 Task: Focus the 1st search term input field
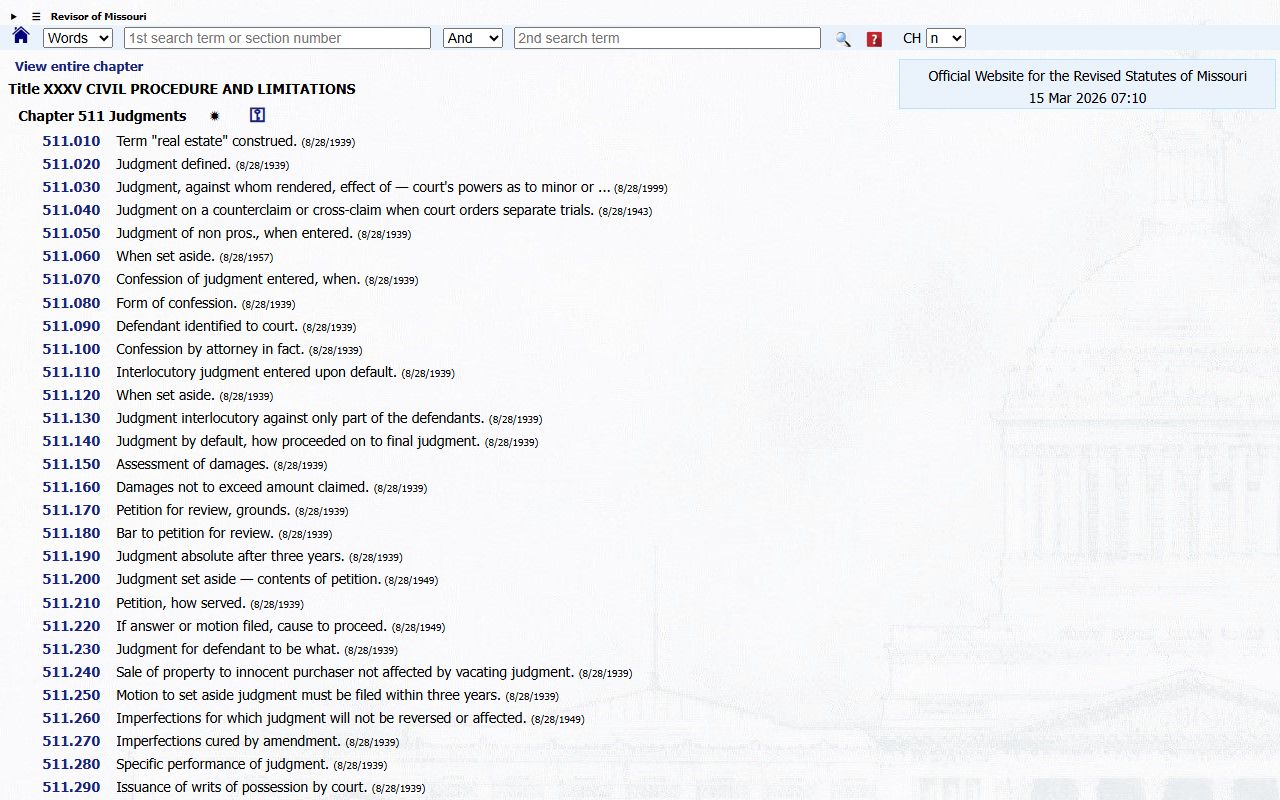277,38
